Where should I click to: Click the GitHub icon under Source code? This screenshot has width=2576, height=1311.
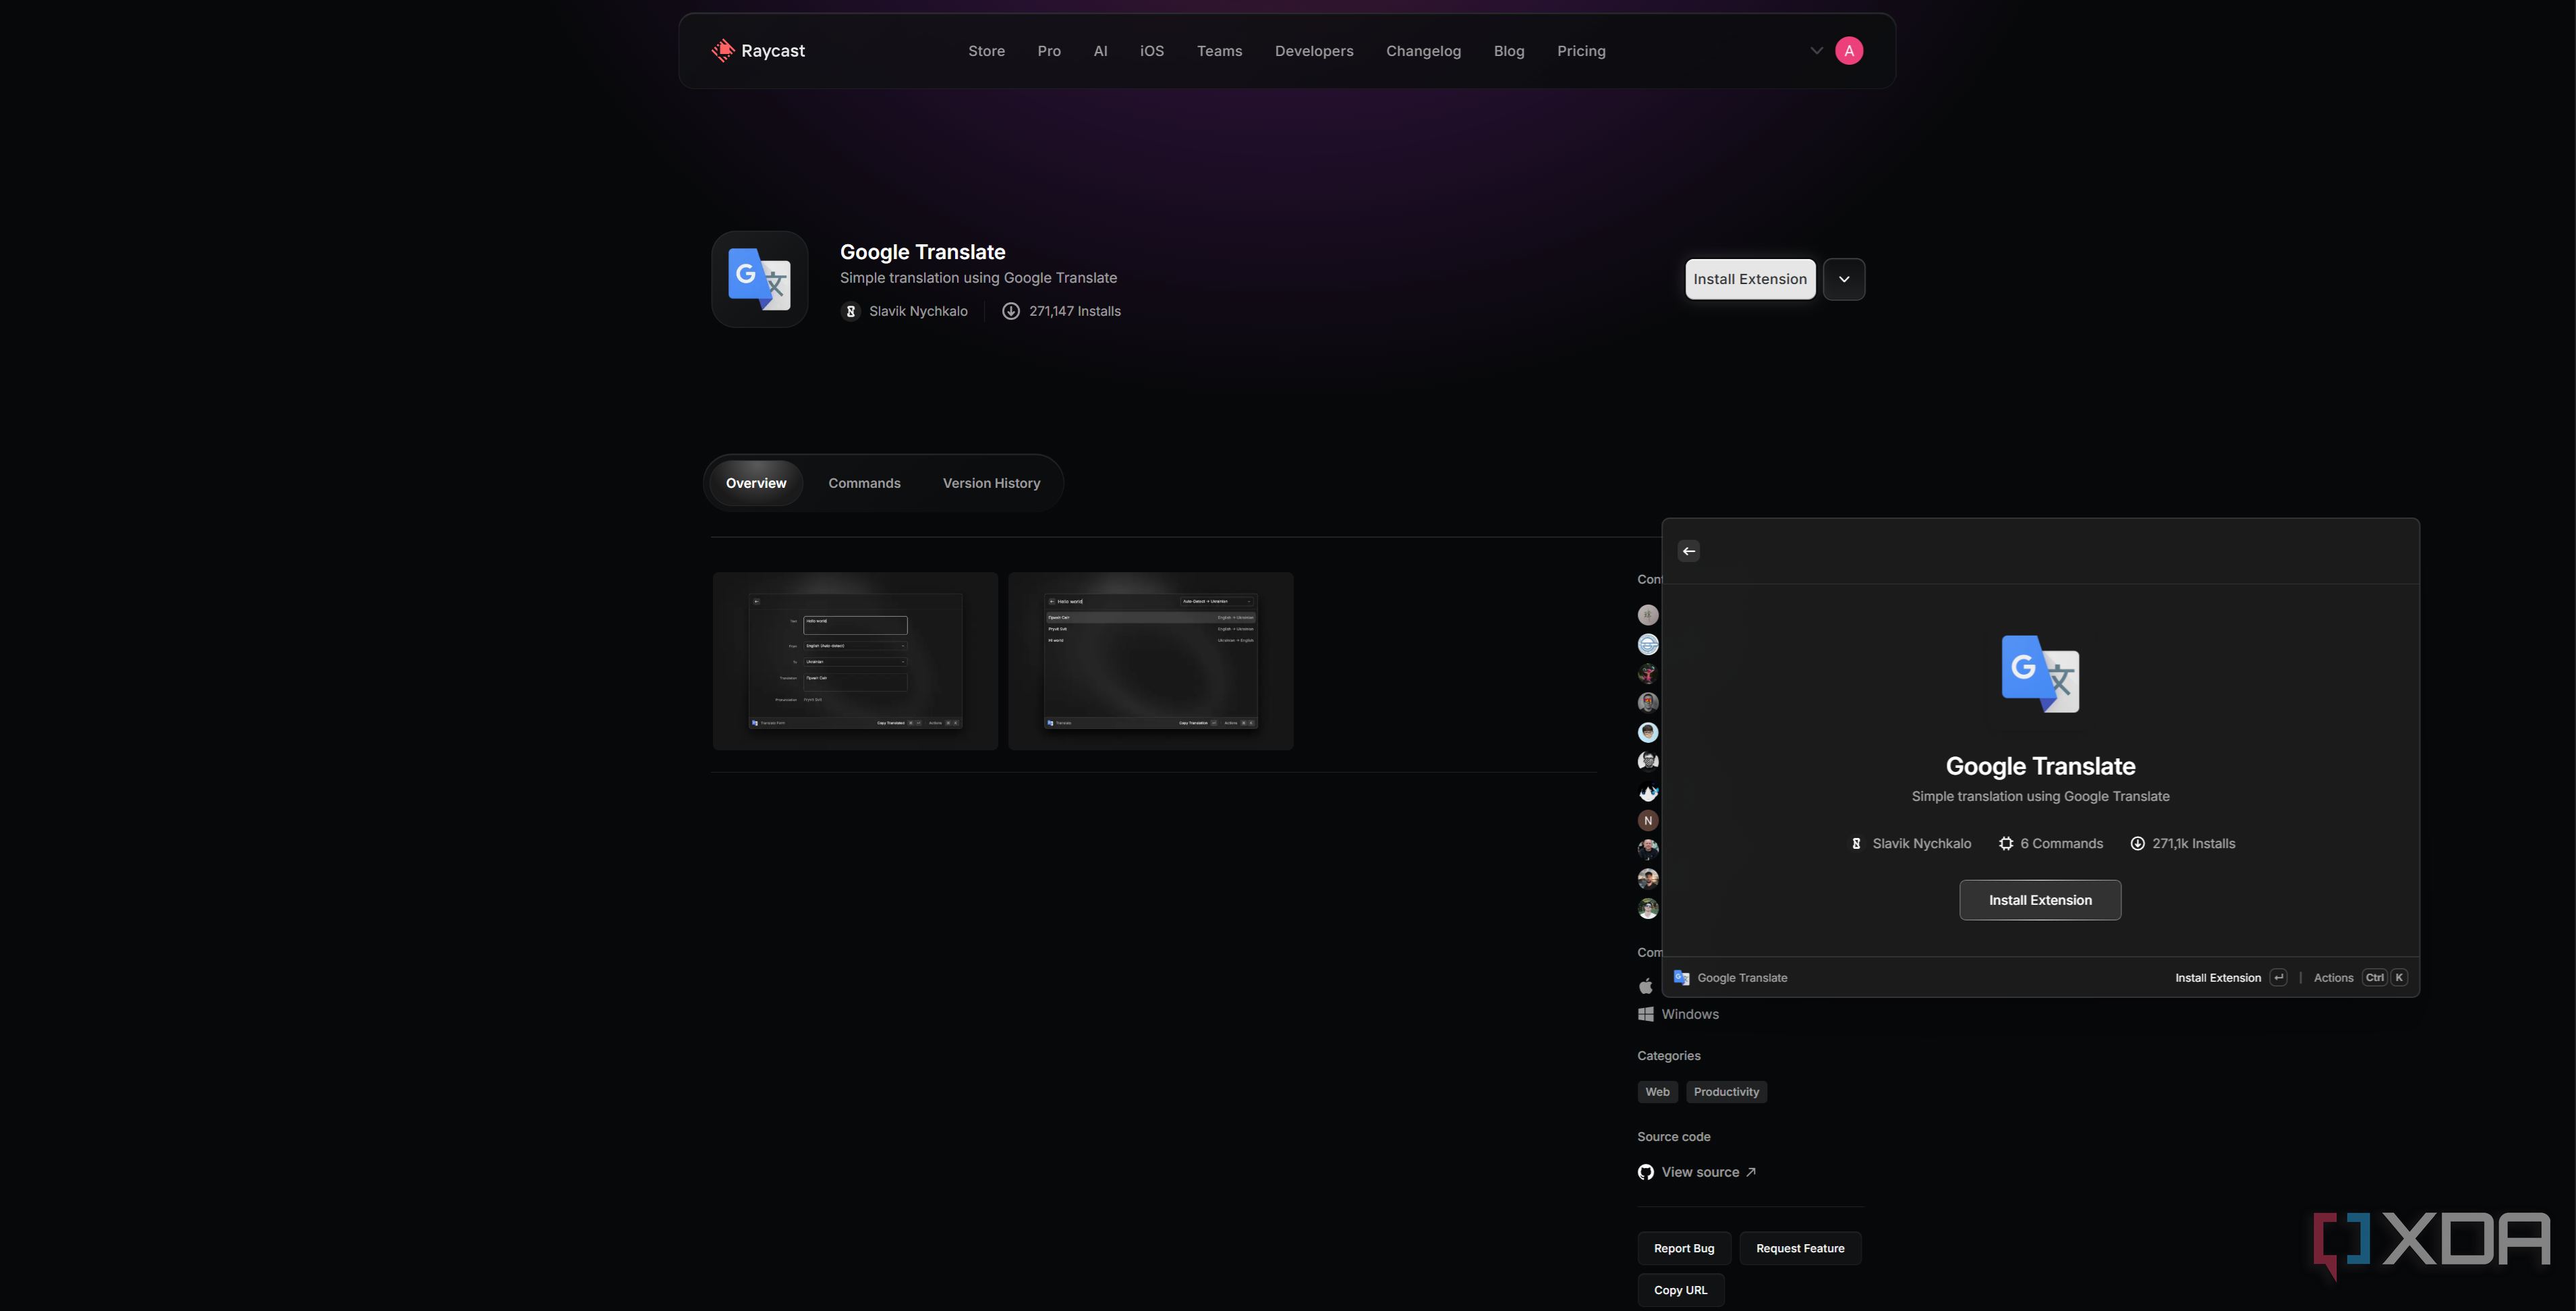1646,1172
